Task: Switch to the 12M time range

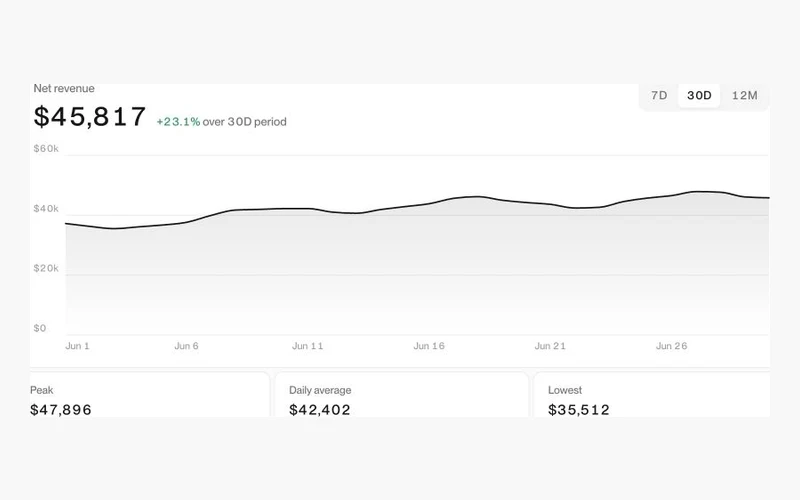Action: coord(744,95)
